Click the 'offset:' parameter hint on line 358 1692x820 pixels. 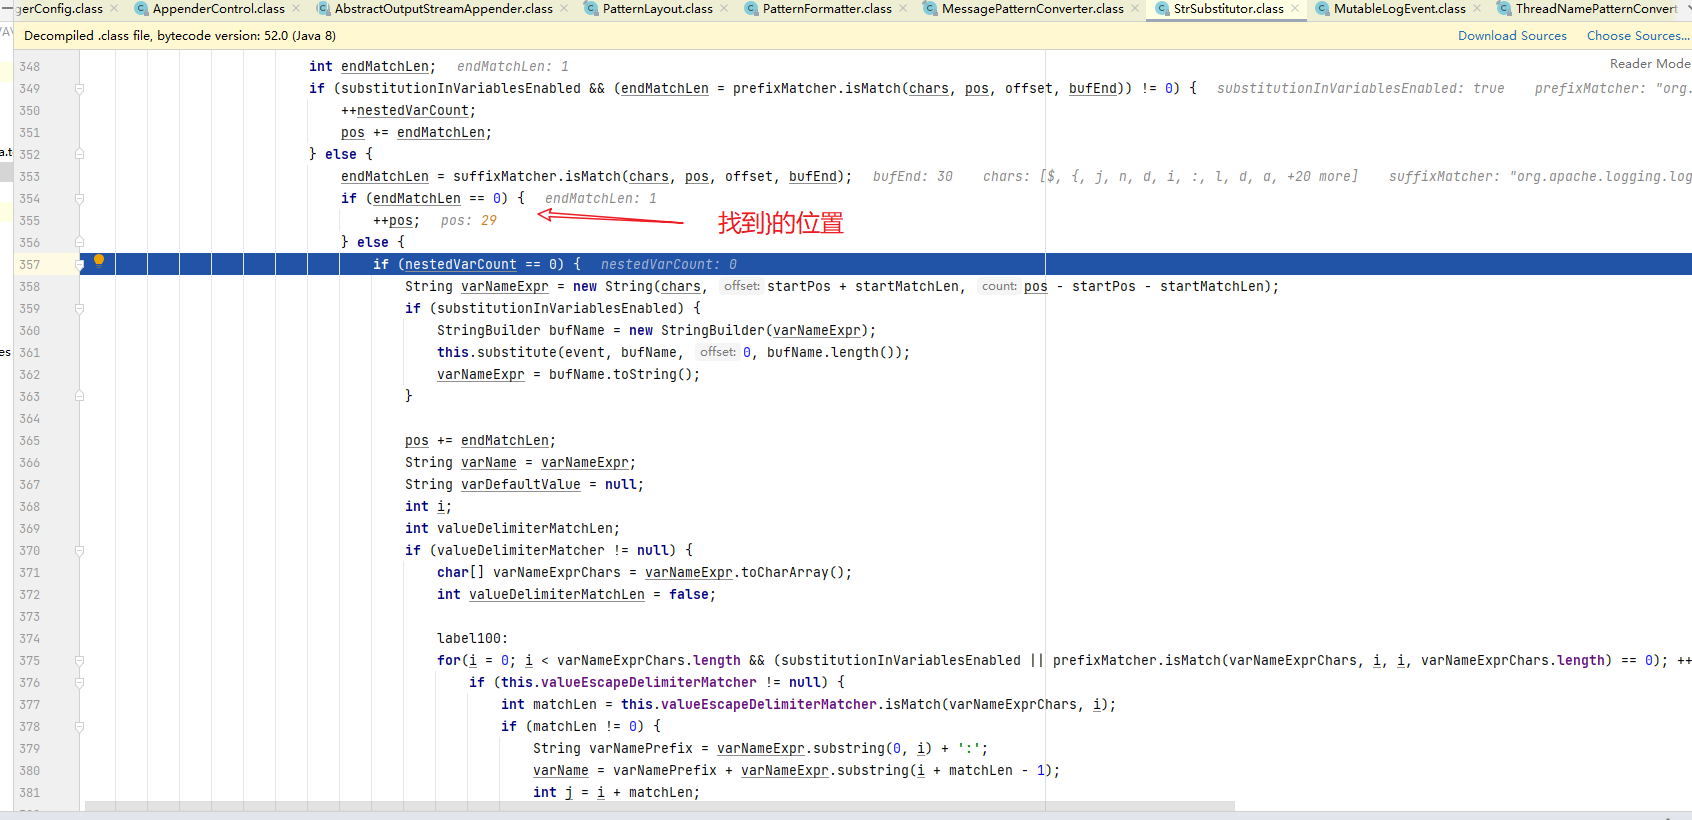coord(742,286)
